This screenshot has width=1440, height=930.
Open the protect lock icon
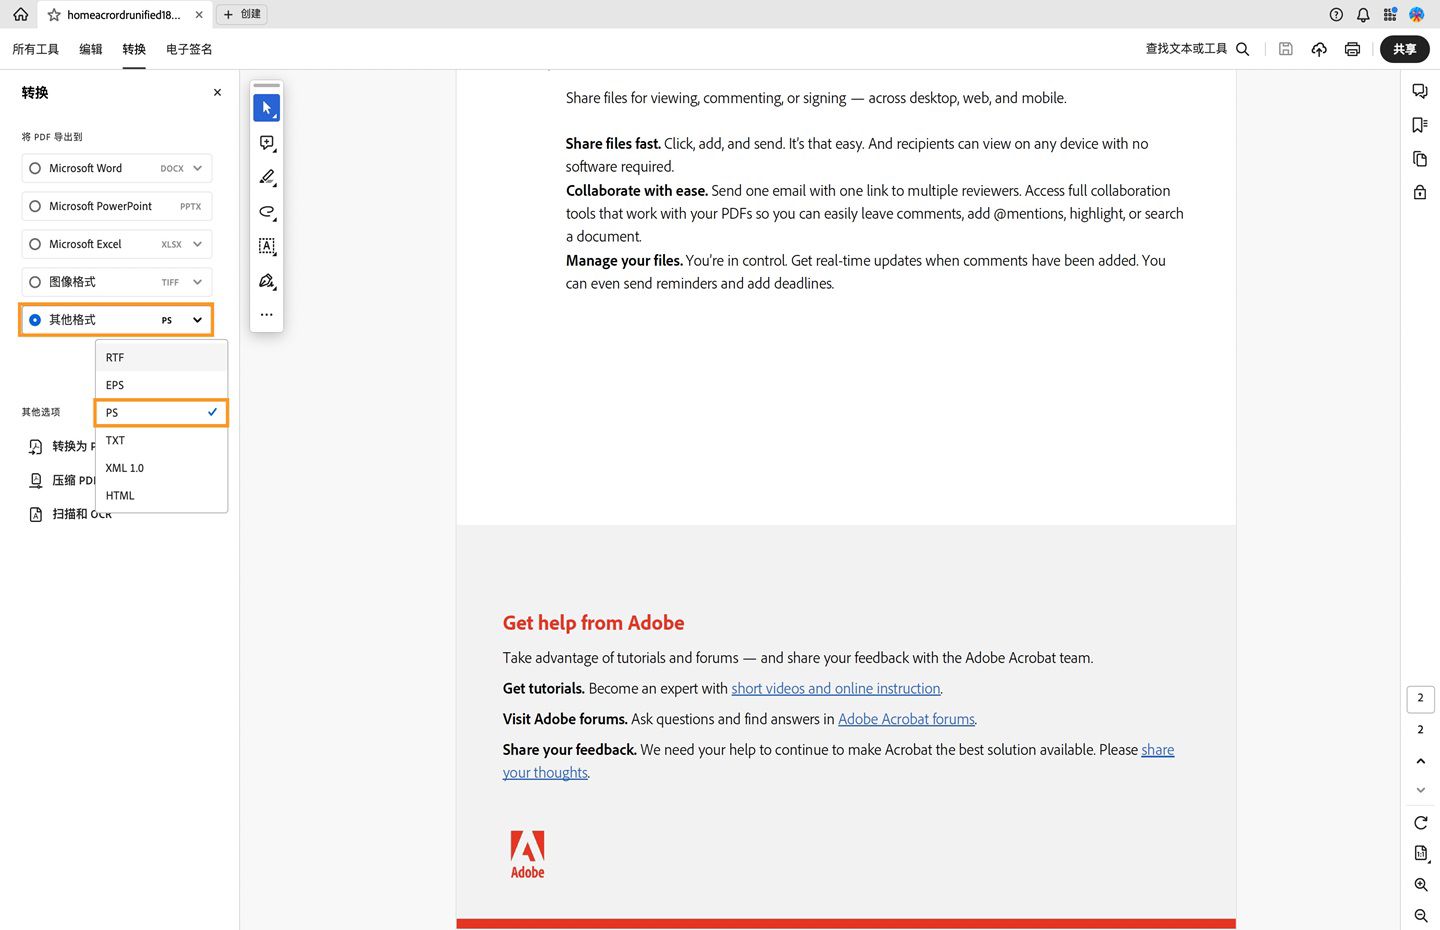1420,192
